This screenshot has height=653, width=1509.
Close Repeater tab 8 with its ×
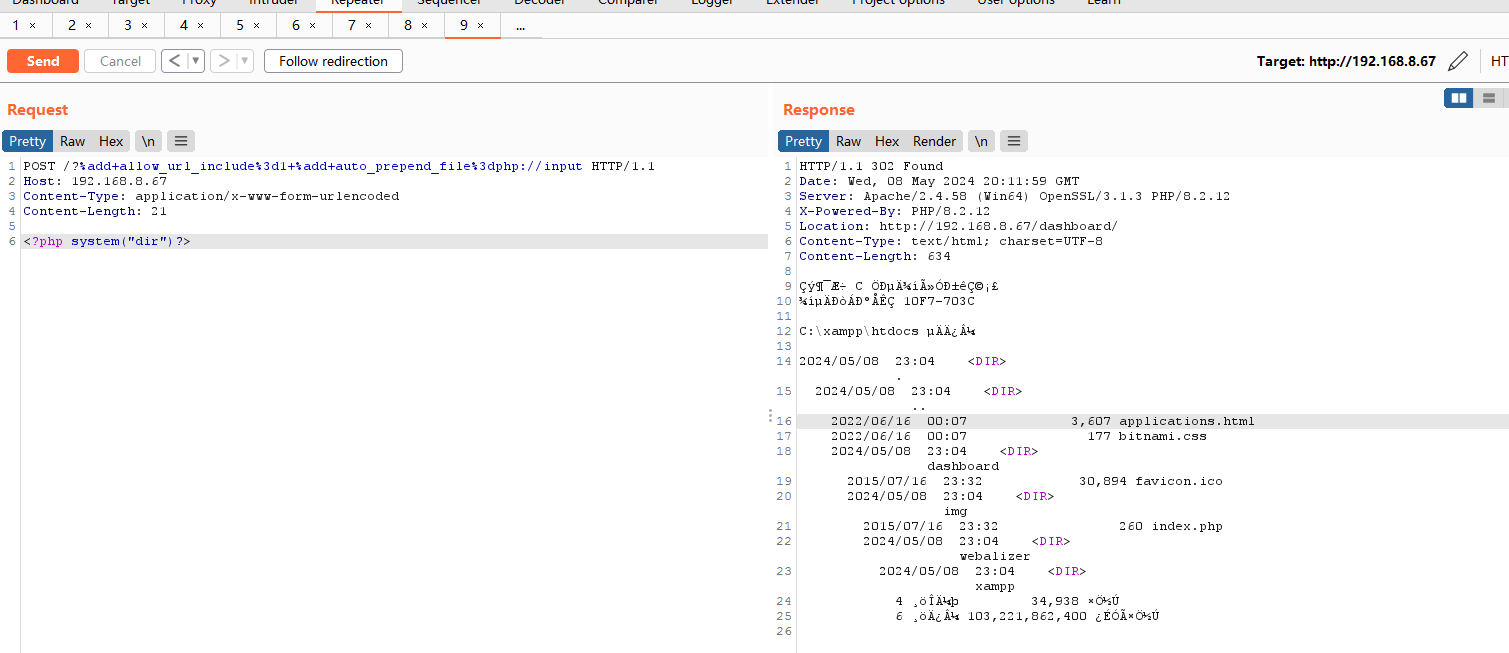425,25
